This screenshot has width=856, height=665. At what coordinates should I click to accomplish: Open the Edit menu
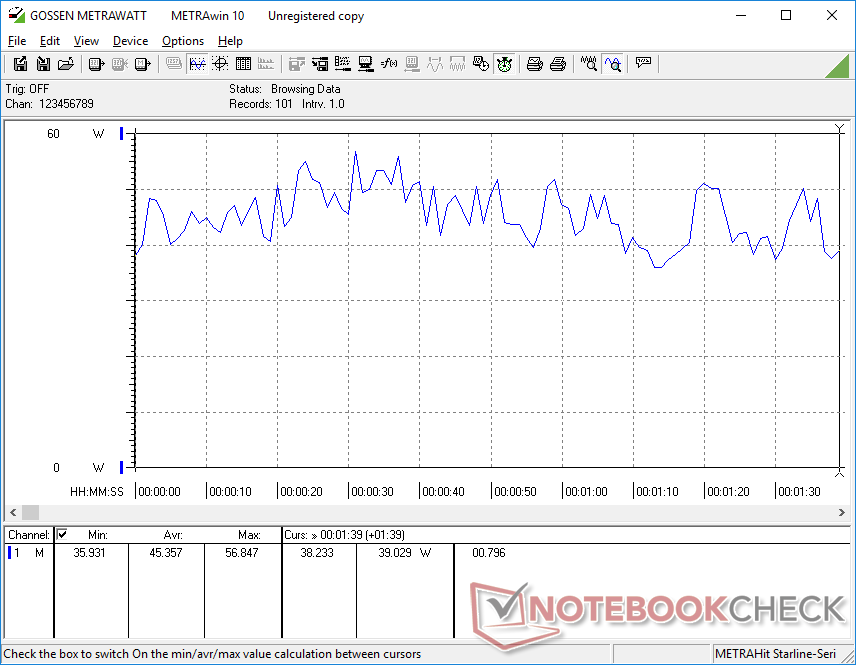click(x=50, y=41)
